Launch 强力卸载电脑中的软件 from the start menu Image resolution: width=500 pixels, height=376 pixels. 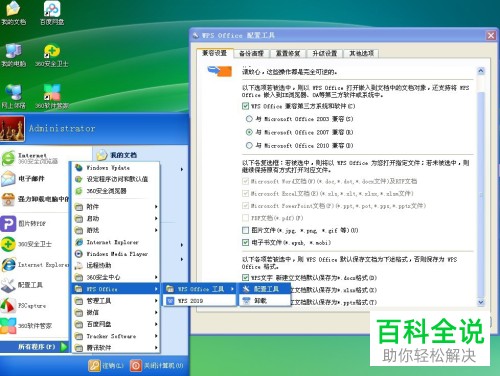coord(35,199)
